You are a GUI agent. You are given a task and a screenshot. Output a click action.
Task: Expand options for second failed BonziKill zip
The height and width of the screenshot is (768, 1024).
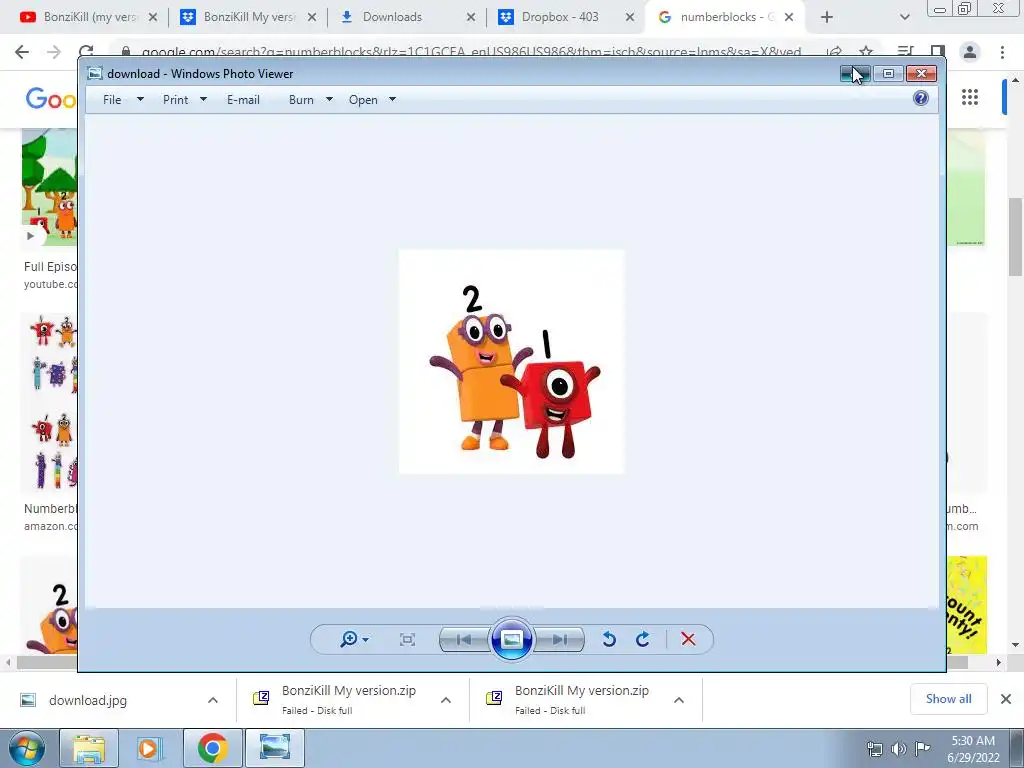point(679,700)
